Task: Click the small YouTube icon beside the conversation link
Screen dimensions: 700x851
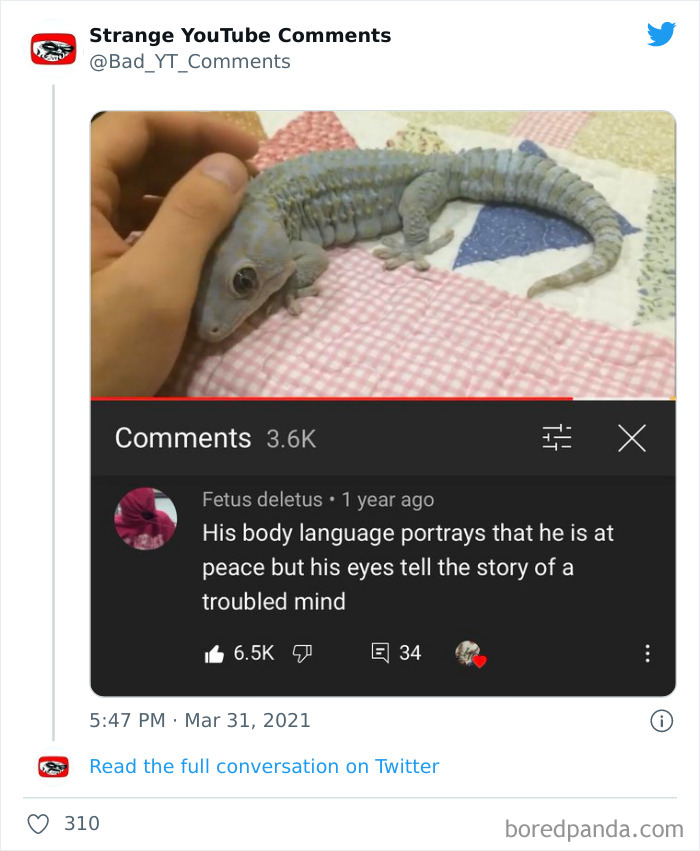Action: pos(52,766)
